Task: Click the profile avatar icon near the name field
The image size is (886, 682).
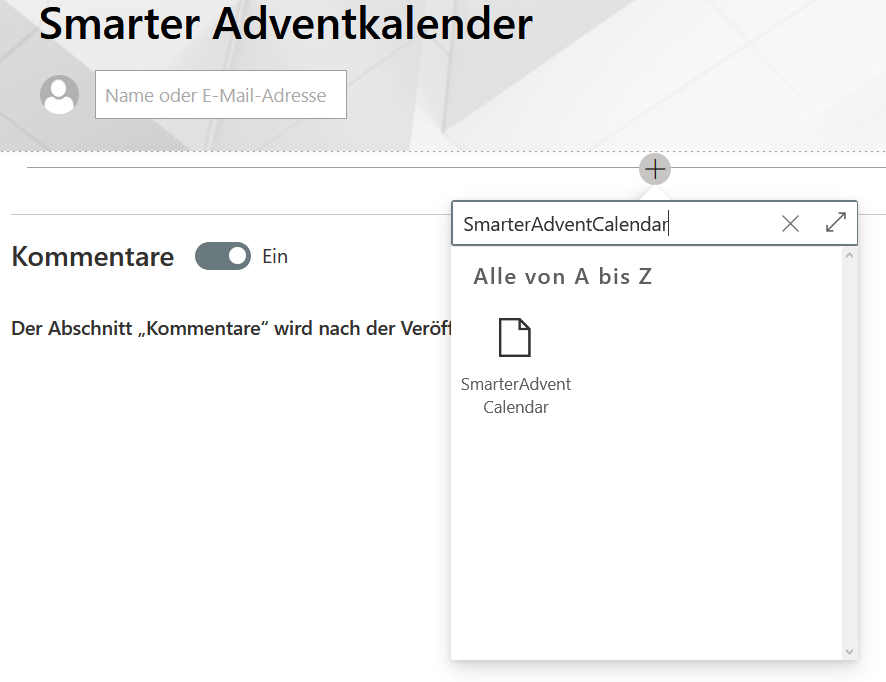Action: (x=59, y=94)
